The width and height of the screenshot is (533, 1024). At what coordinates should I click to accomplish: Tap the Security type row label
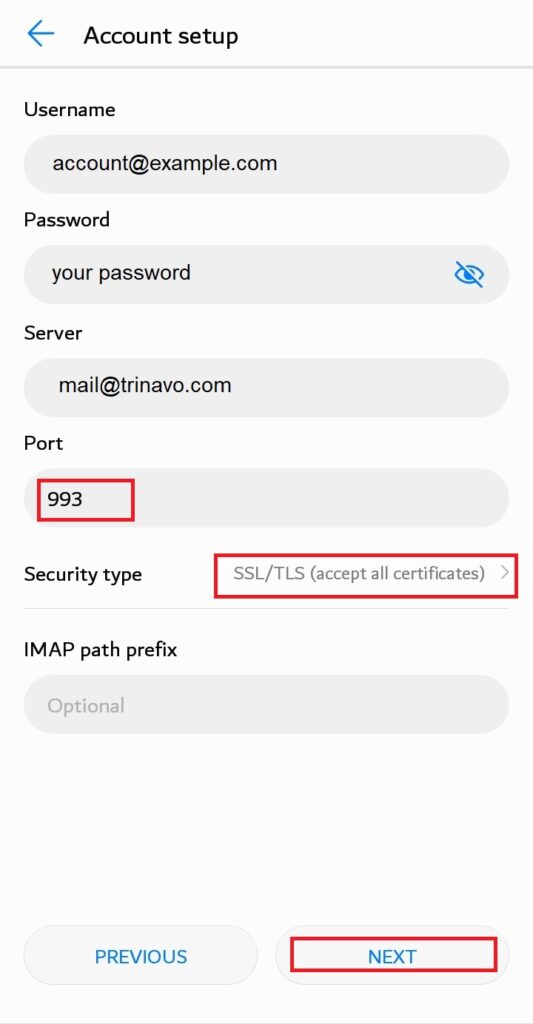point(83,575)
